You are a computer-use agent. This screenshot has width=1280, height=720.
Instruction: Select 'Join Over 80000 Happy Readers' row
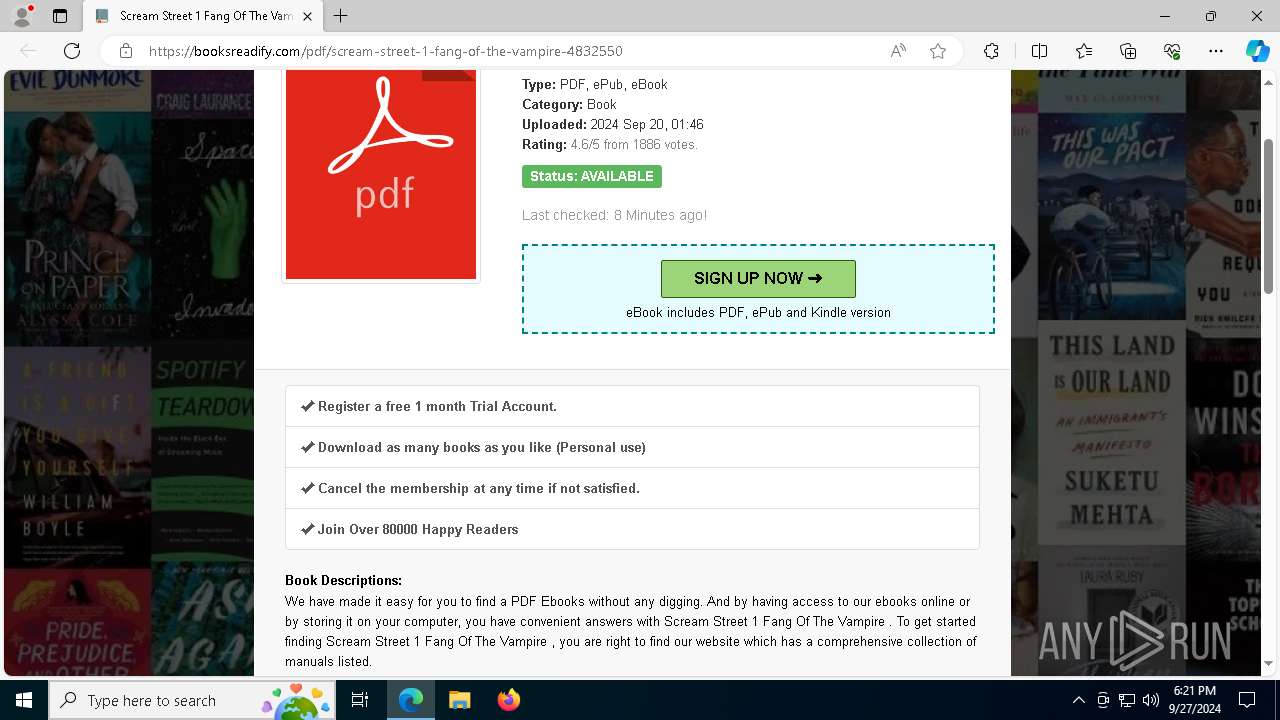point(632,529)
